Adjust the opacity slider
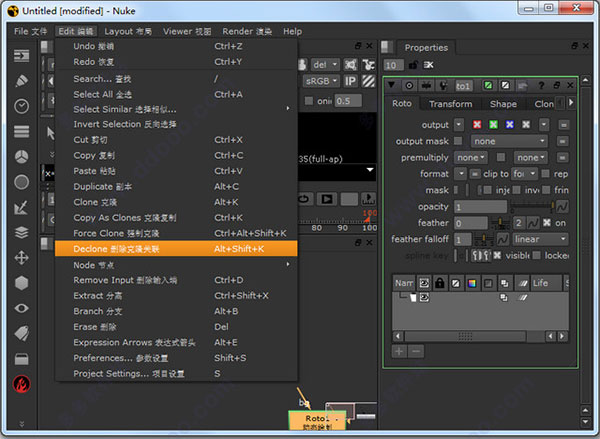The height and width of the screenshot is (439, 600). 532,207
